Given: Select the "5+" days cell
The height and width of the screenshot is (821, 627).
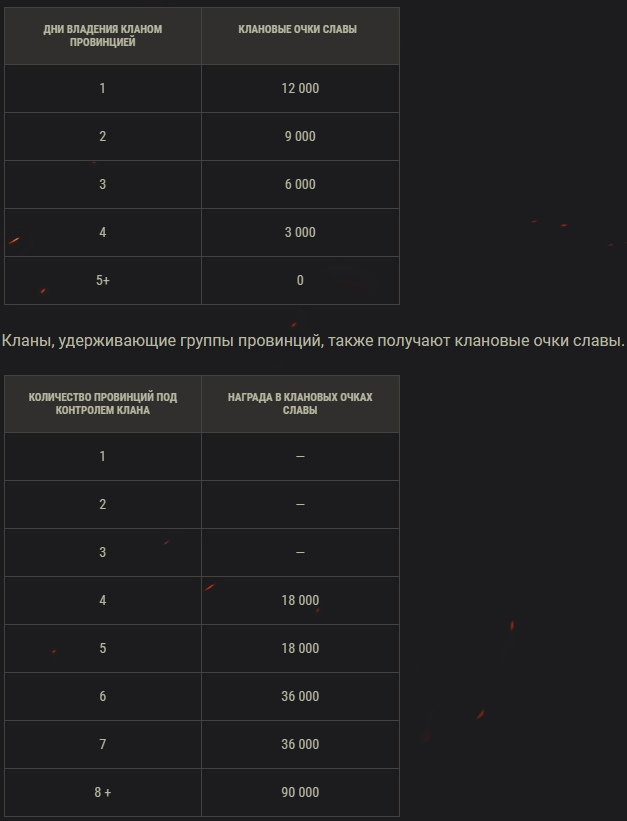Looking at the screenshot, I should tap(103, 281).
